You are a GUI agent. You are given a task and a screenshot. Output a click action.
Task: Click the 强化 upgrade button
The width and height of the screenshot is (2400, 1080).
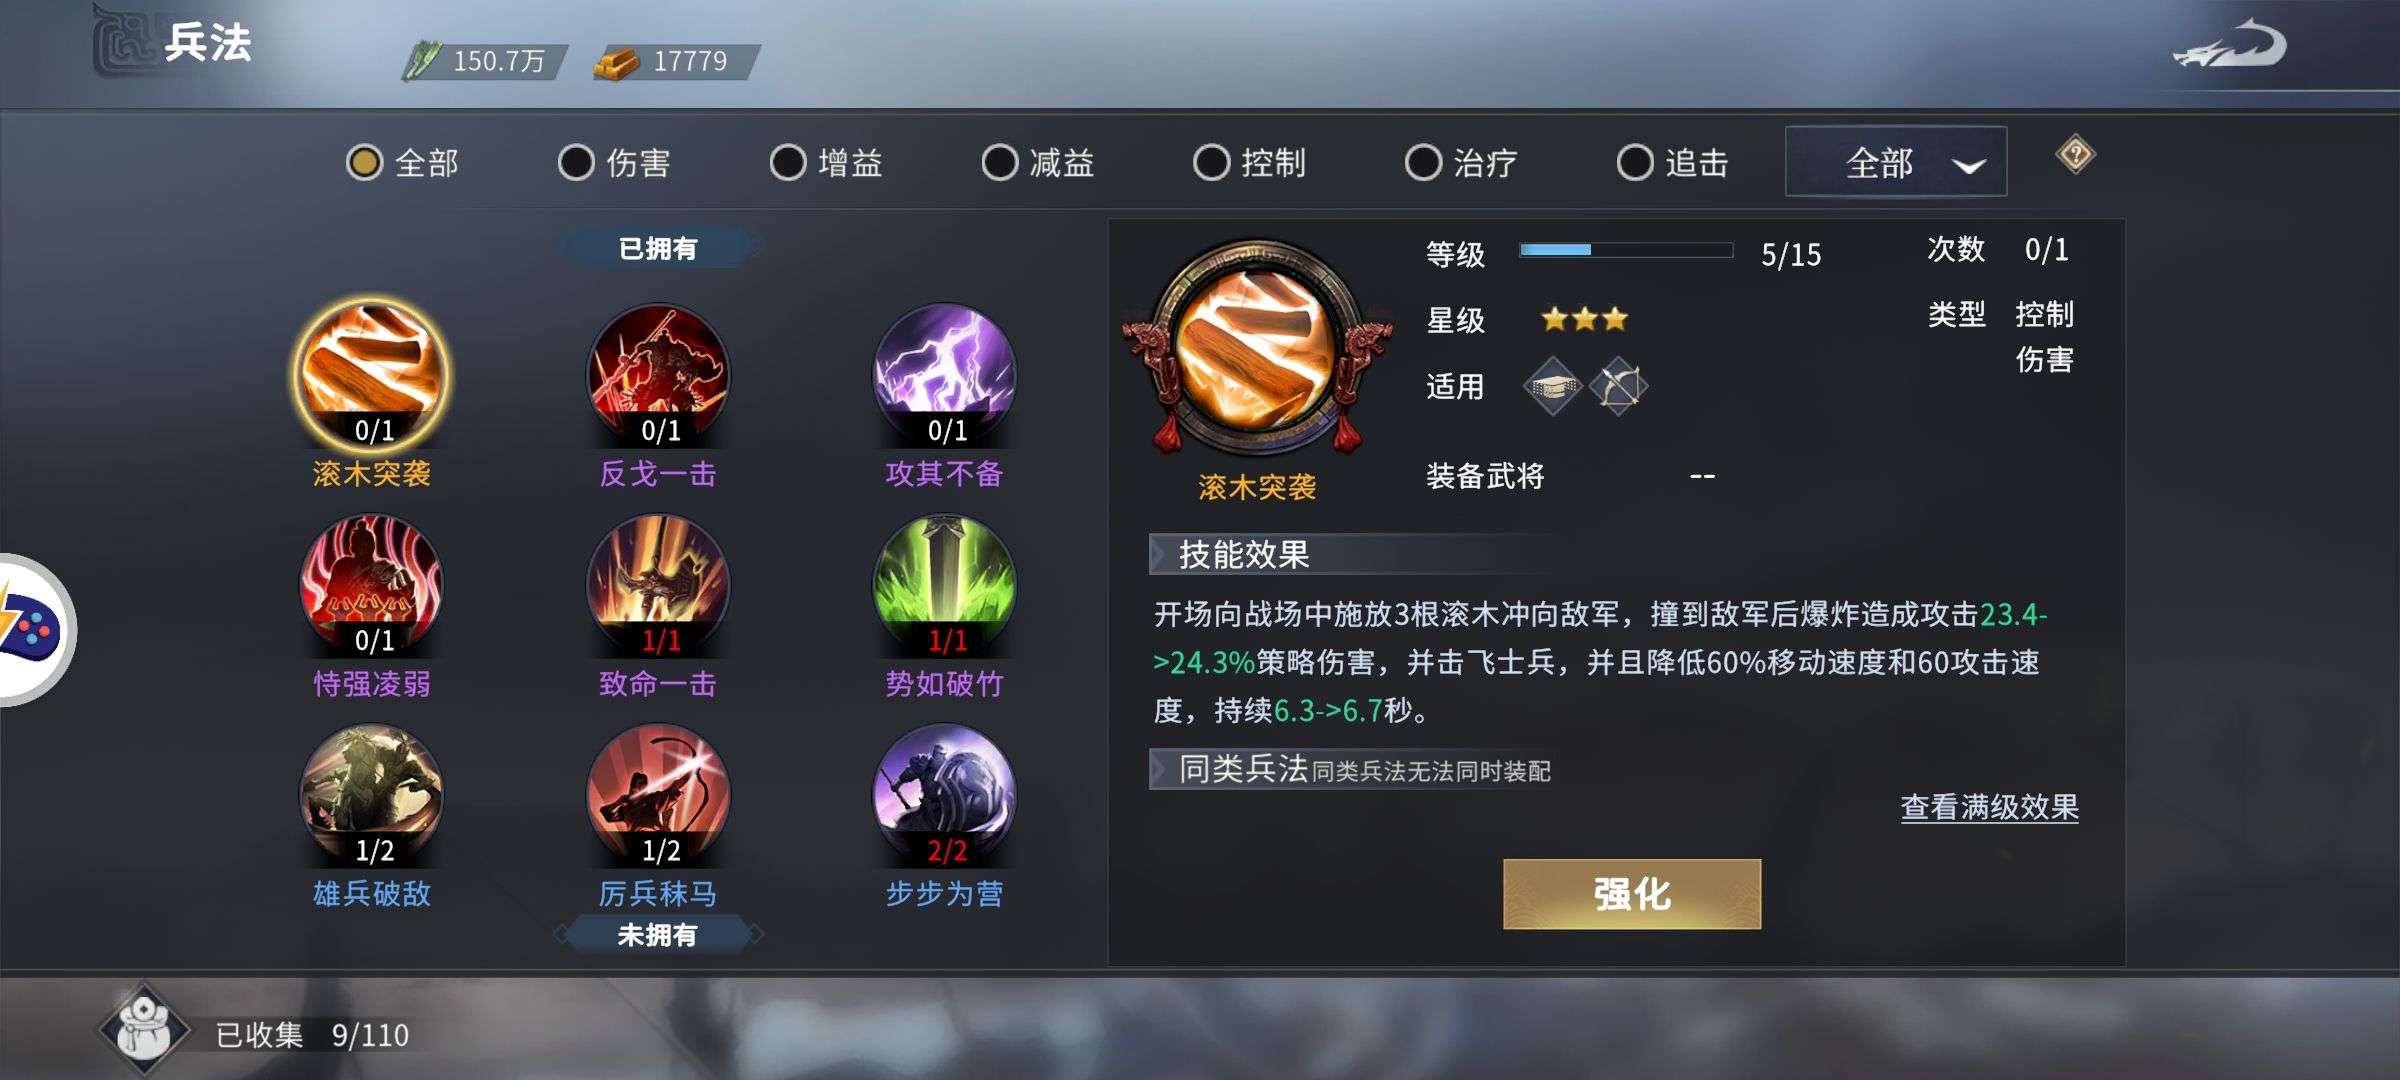coord(1632,894)
